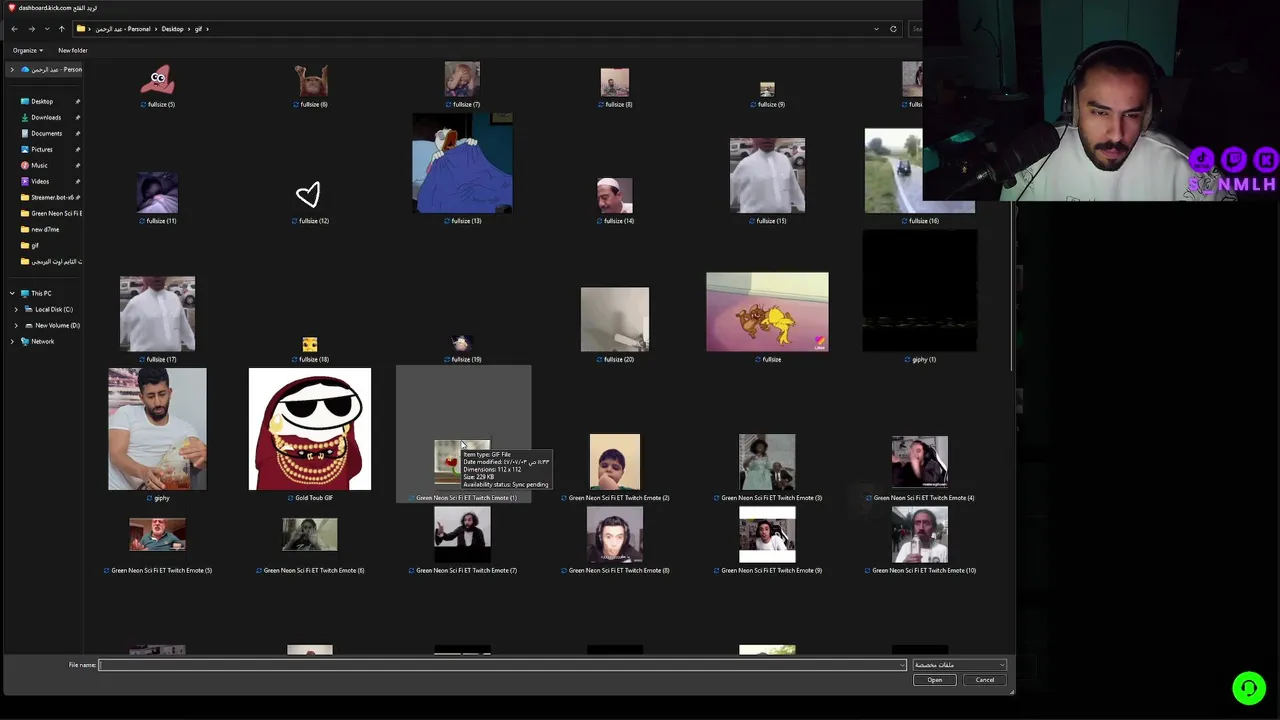1280x720 pixels.
Task: Select the fullsize (16) road gif
Action: click(919, 171)
